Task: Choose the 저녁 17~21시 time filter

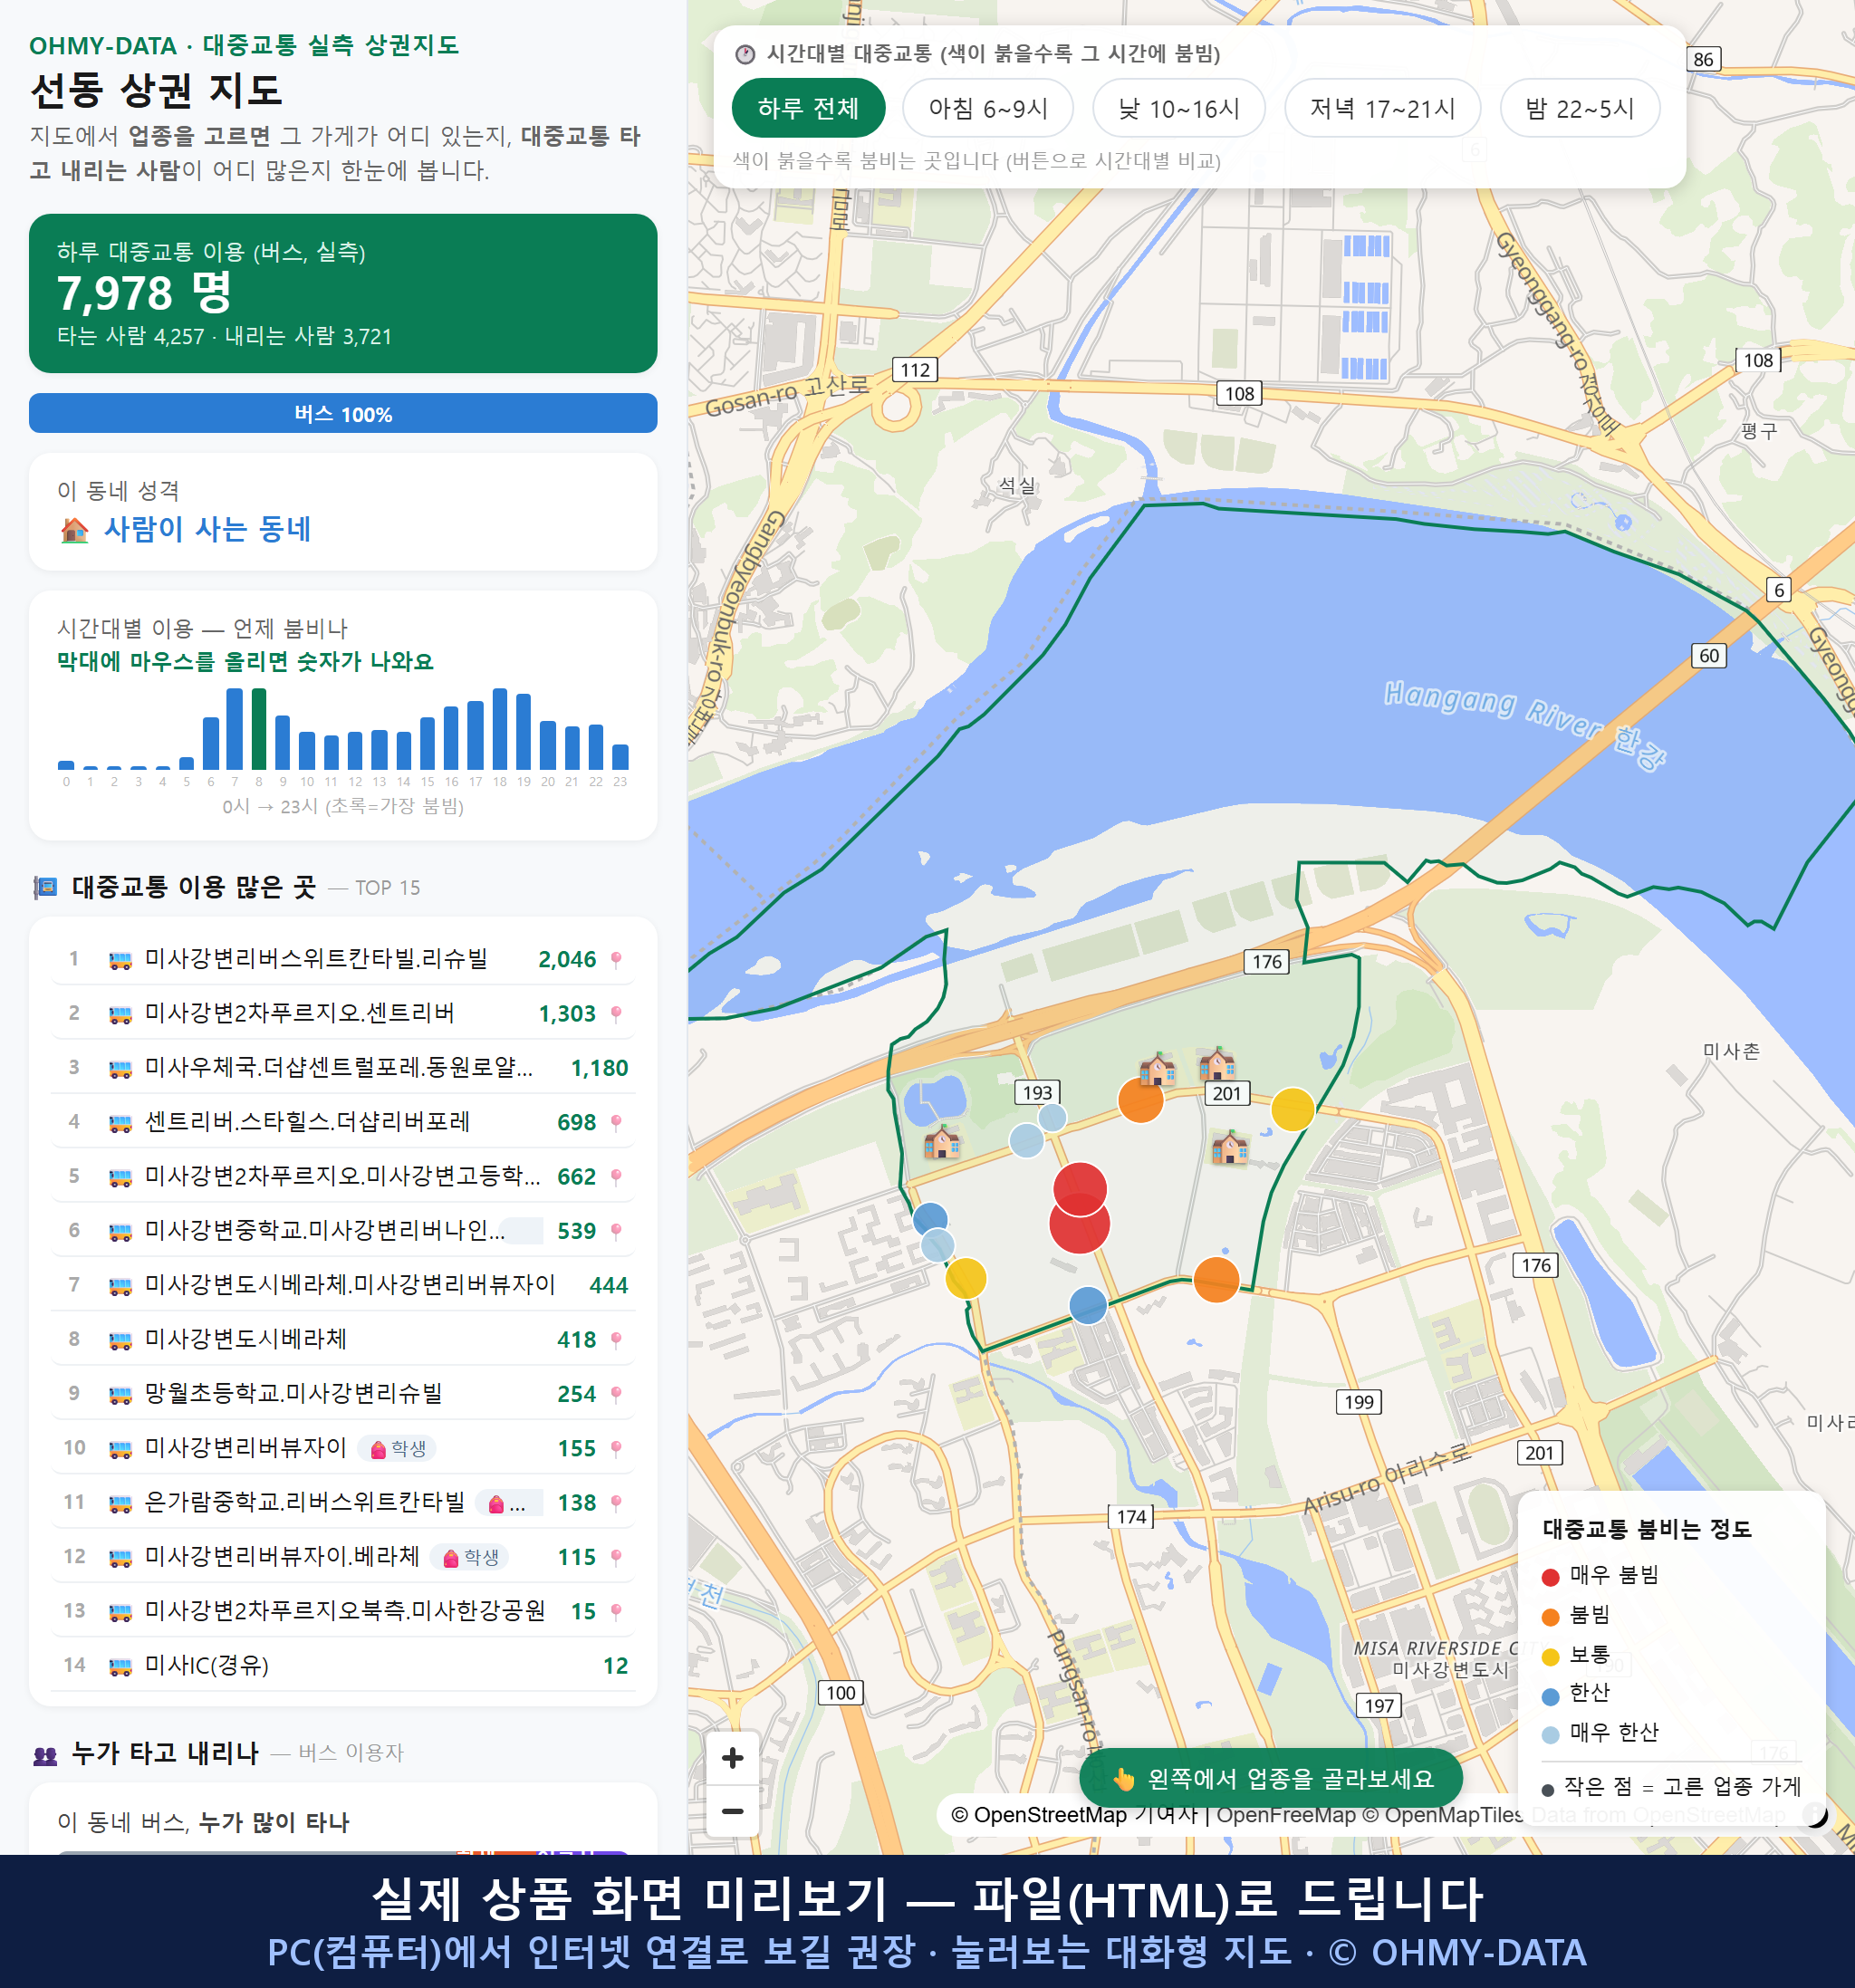Action: 1381,108
